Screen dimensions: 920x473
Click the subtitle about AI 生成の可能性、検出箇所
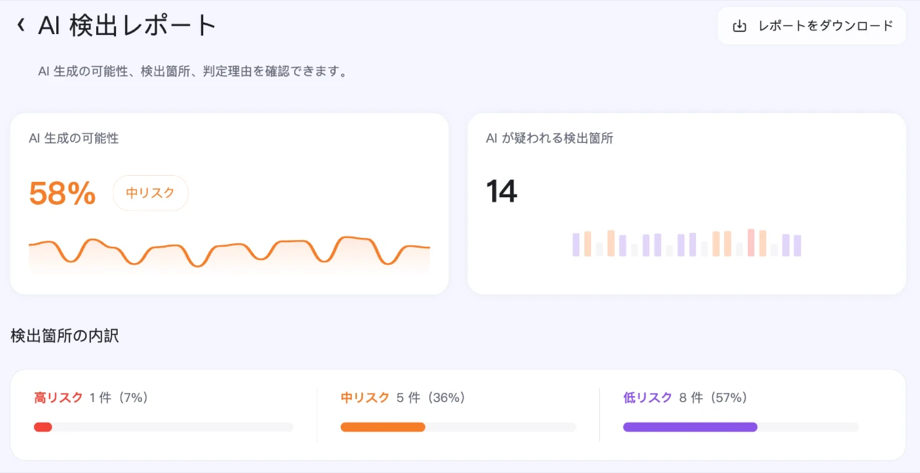pyautogui.click(x=194, y=73)
